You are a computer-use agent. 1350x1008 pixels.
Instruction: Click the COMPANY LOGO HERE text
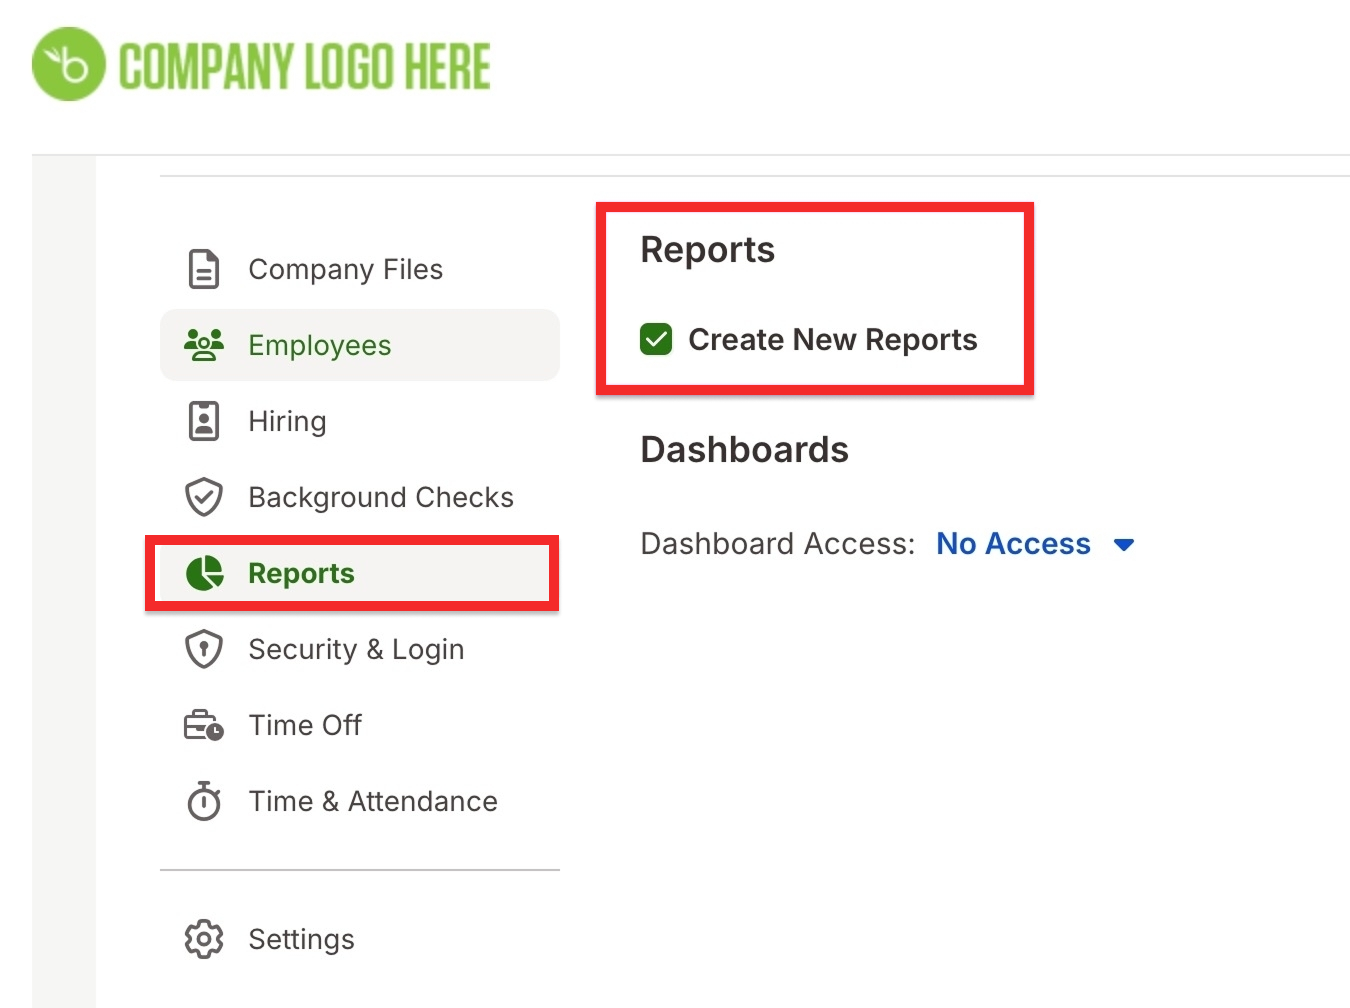coord(305,66)
